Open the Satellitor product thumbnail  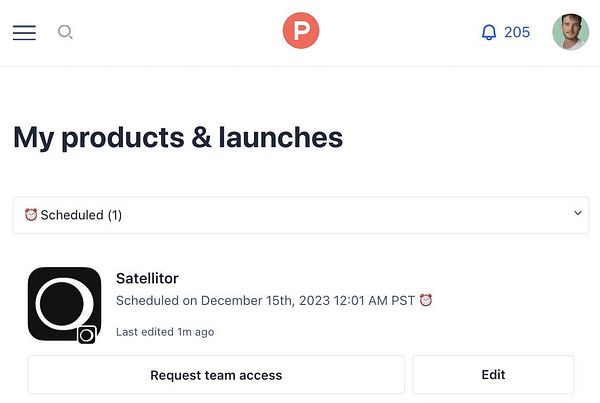click(63, 303)
